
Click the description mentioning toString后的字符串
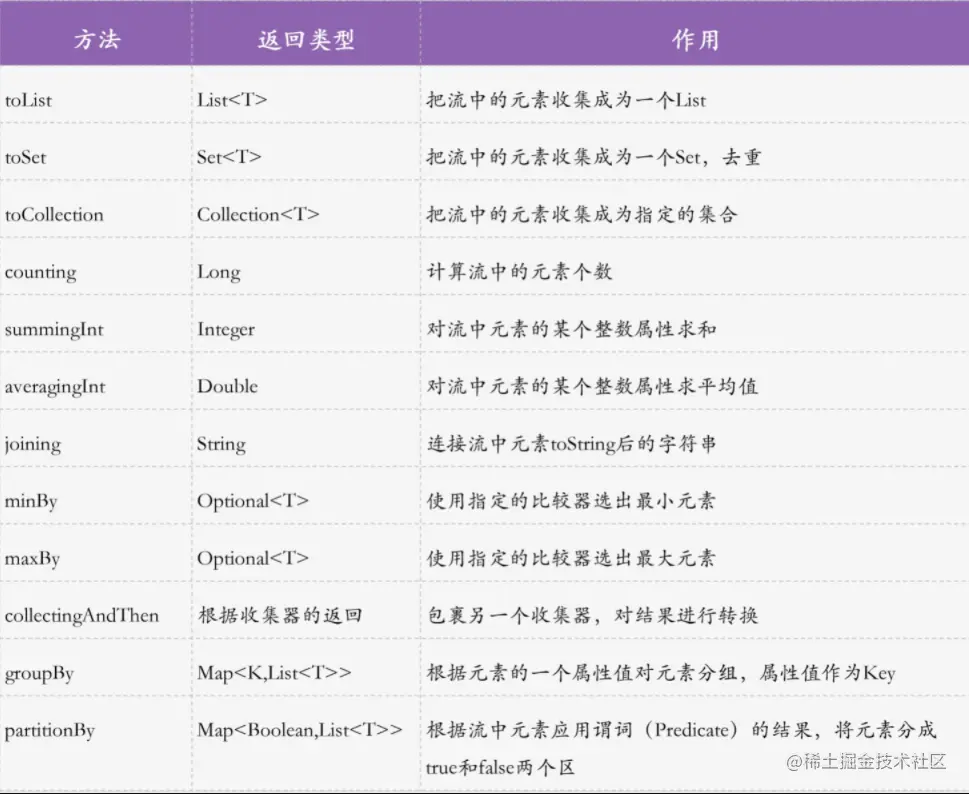click(572, 444)
